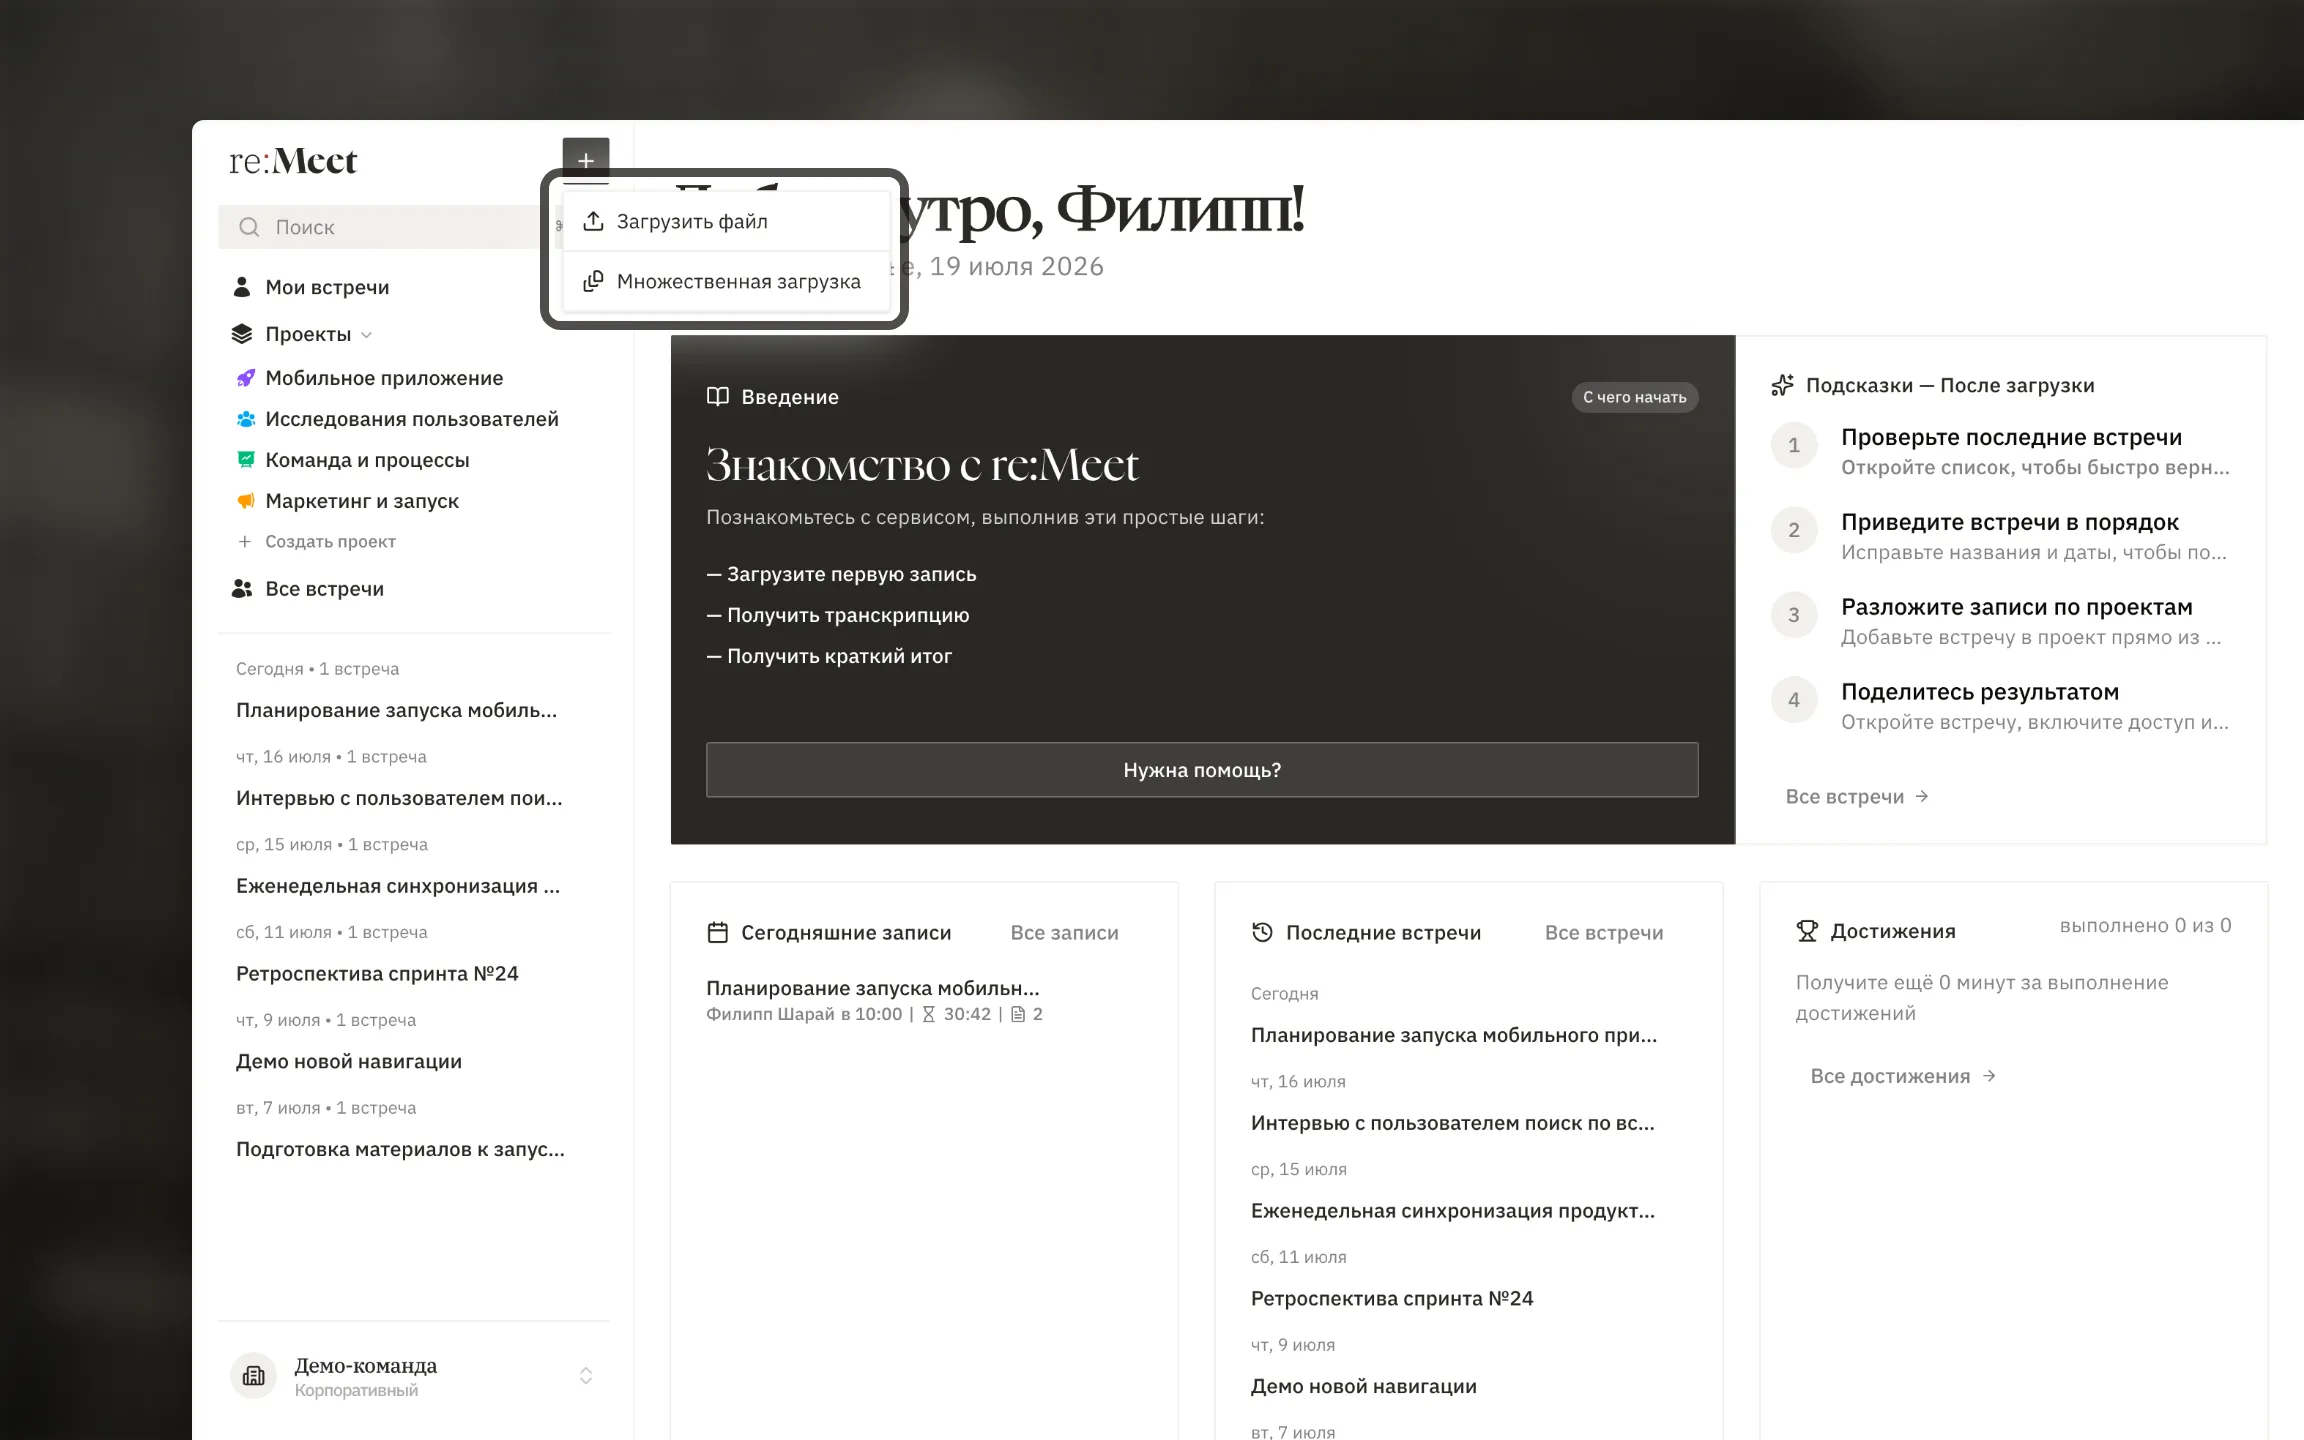Open Мои встречи in the sidebar
Image resolution: width=2304 pixels, height=1440 pixels.
327,287
